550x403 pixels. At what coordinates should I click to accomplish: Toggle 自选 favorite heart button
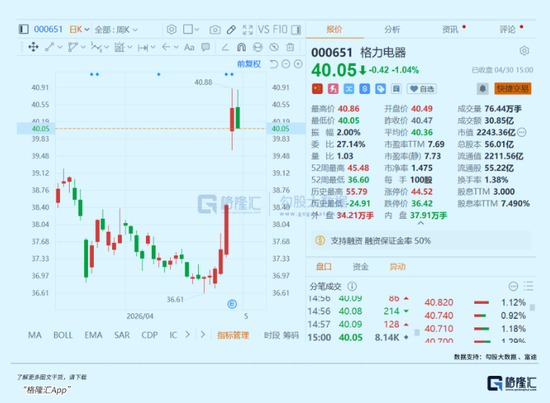click(x=422, y=89)
